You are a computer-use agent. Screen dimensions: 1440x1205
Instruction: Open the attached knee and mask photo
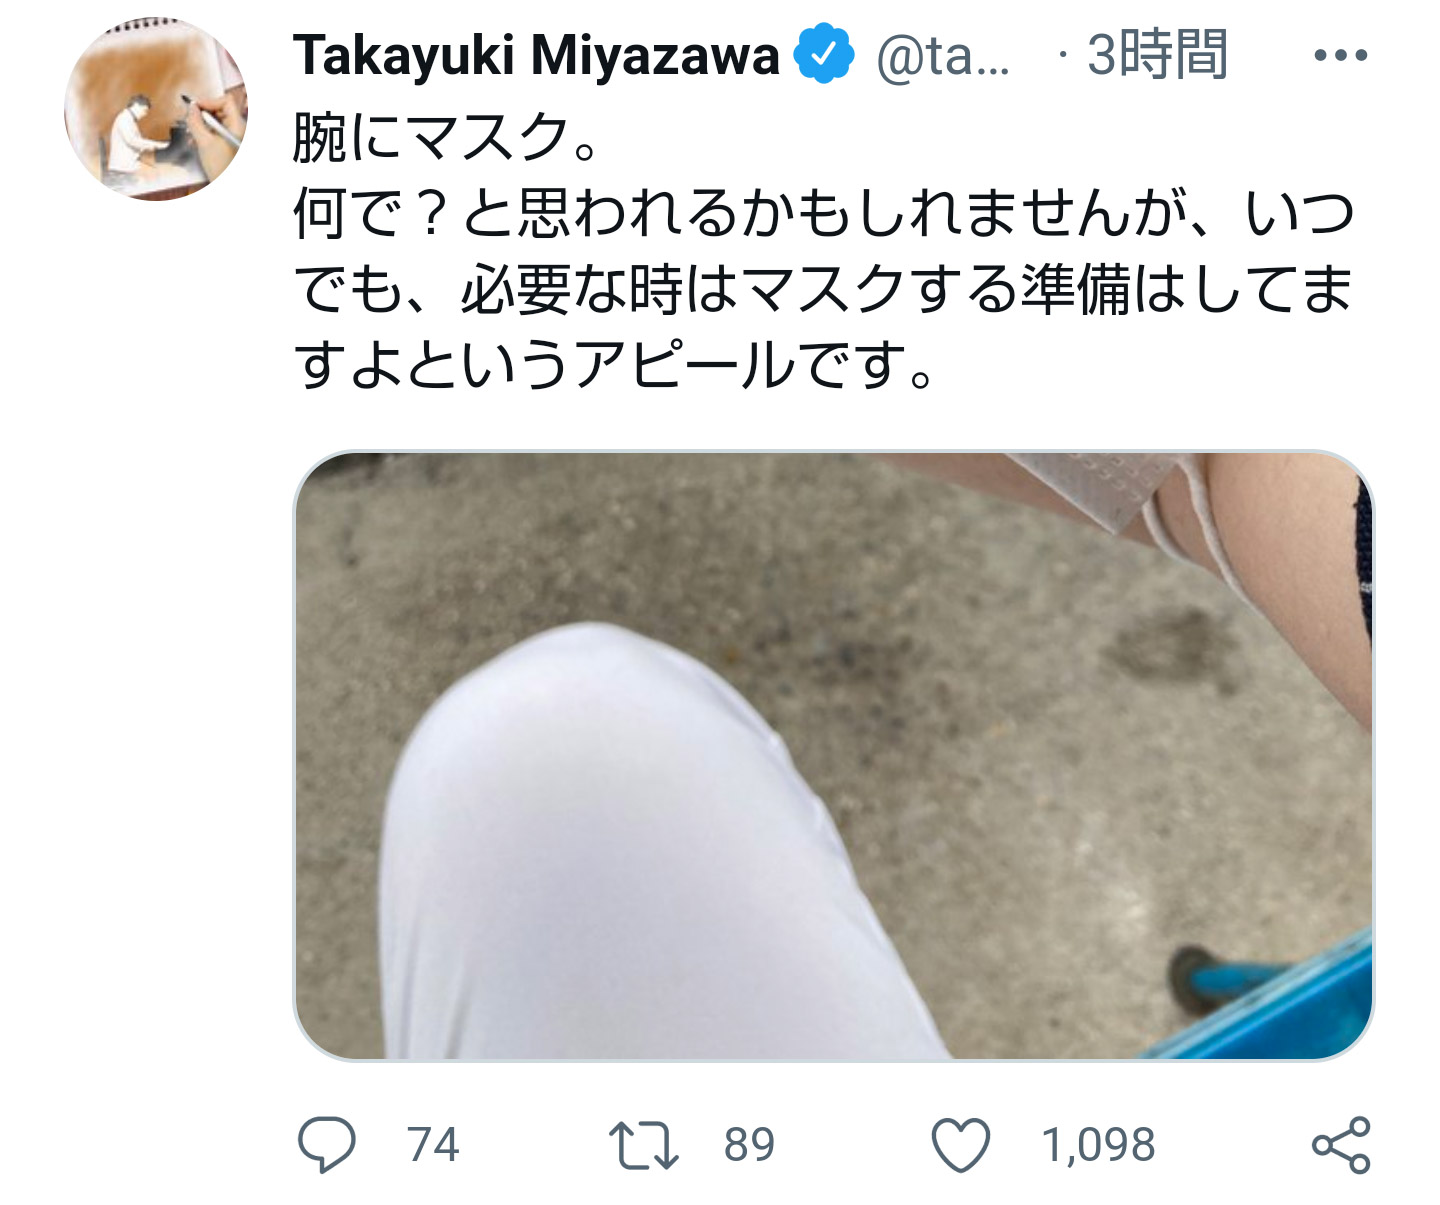(x=834, y=756)
